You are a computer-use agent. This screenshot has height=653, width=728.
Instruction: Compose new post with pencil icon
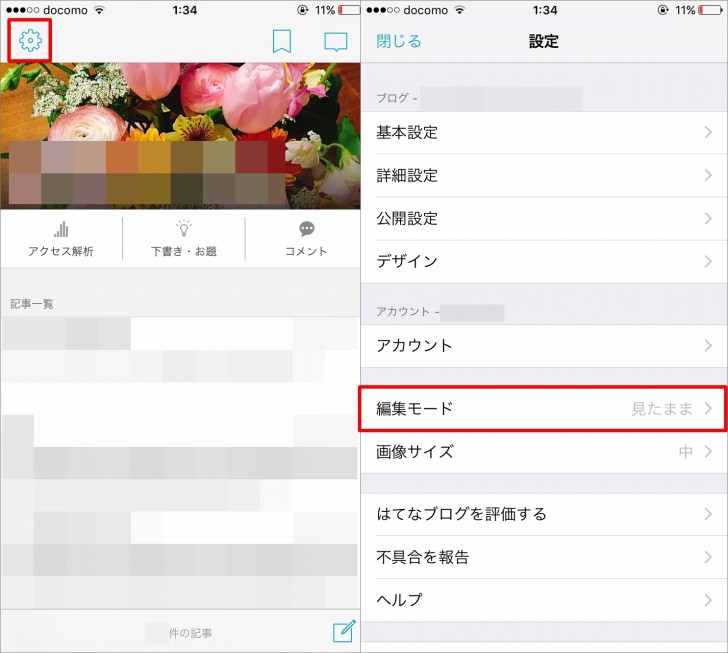click(x=343, y=631)
